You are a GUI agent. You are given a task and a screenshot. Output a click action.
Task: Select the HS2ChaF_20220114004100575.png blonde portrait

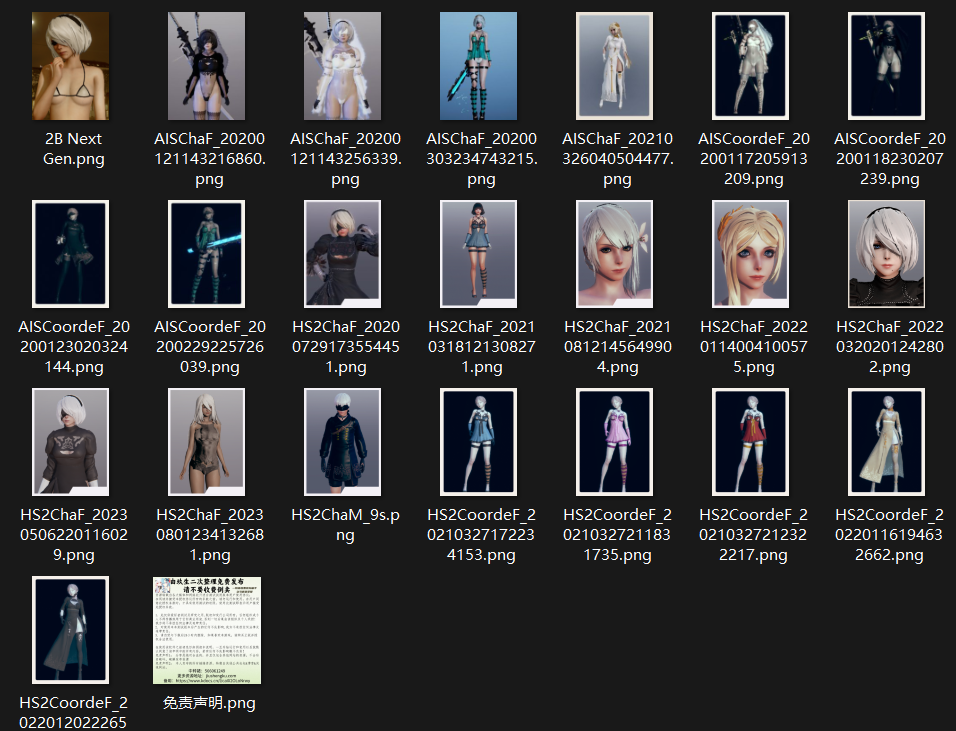(751, 254)
